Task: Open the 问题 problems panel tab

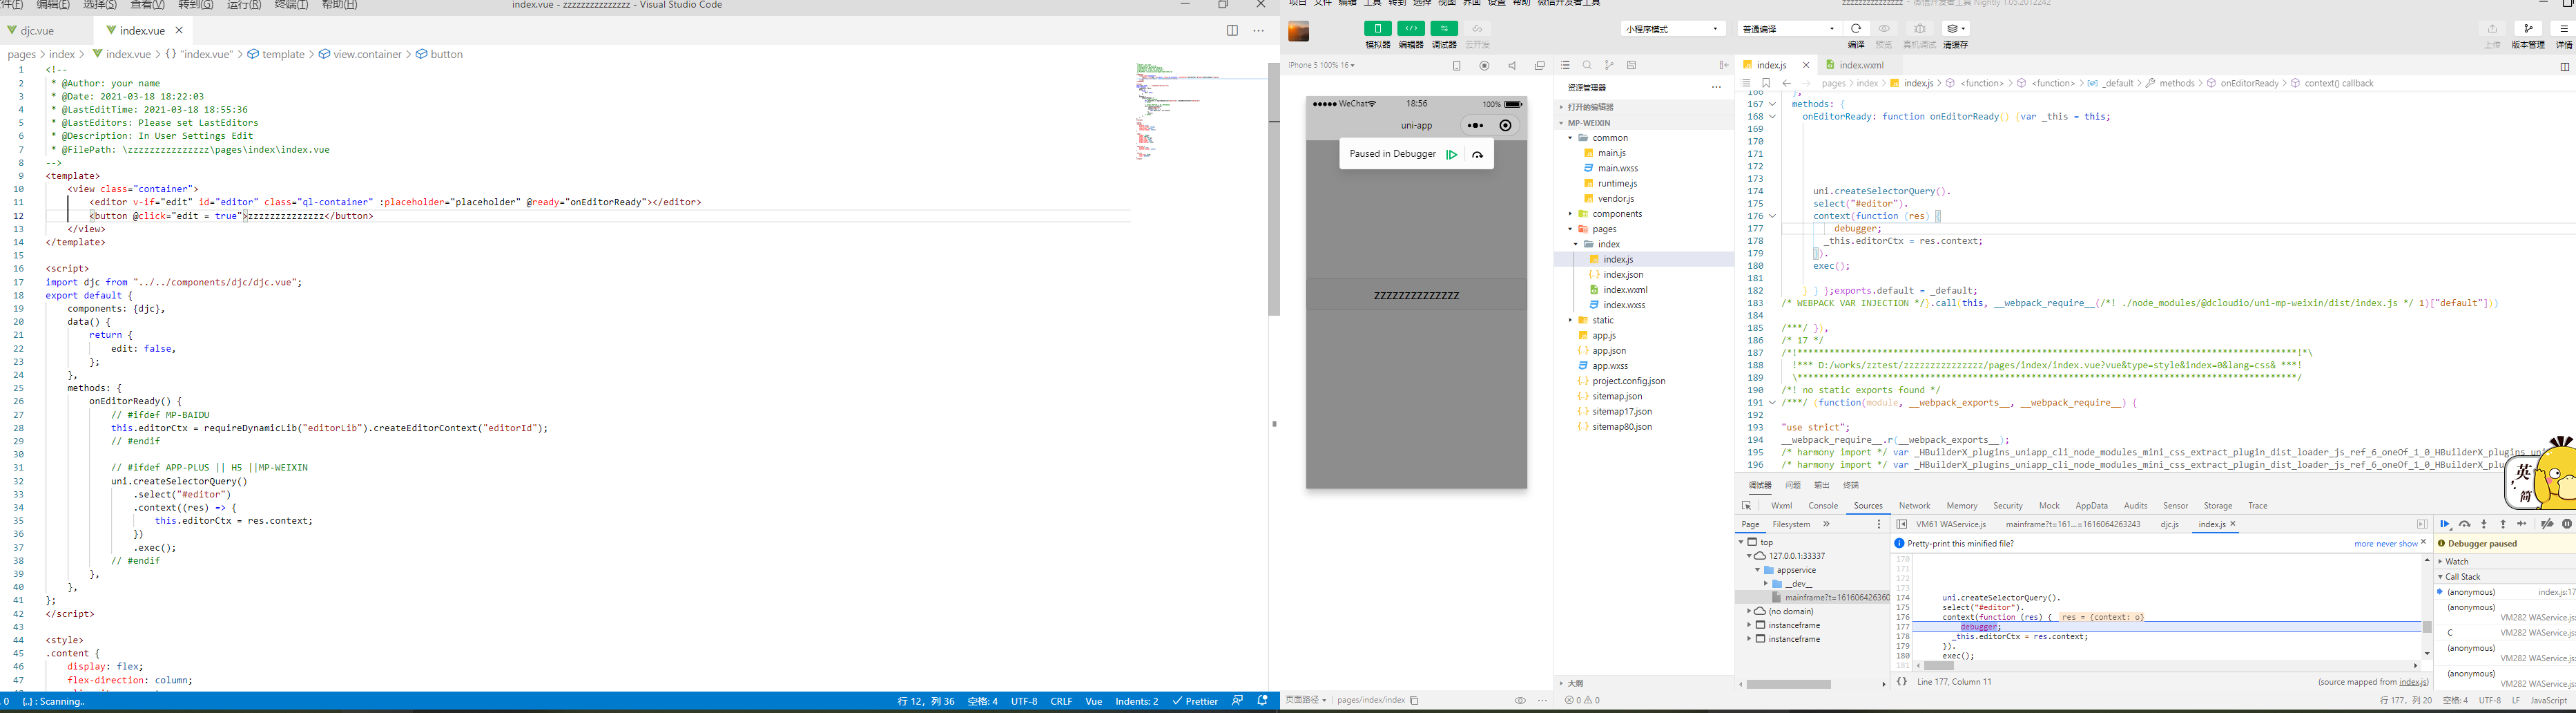Action: (x=1793, y=485)
